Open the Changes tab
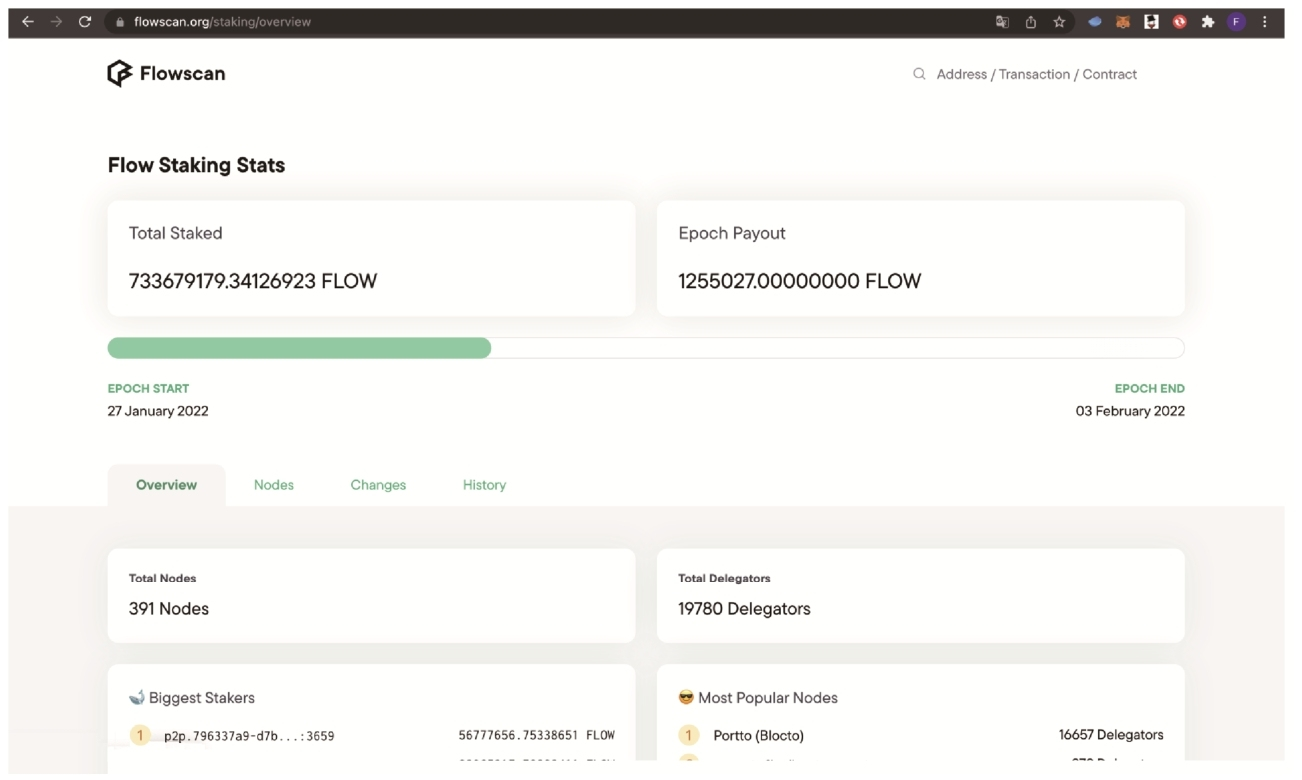Viewport: 1302px width, 780px height. pyautogui.click(x=378, y=485)
